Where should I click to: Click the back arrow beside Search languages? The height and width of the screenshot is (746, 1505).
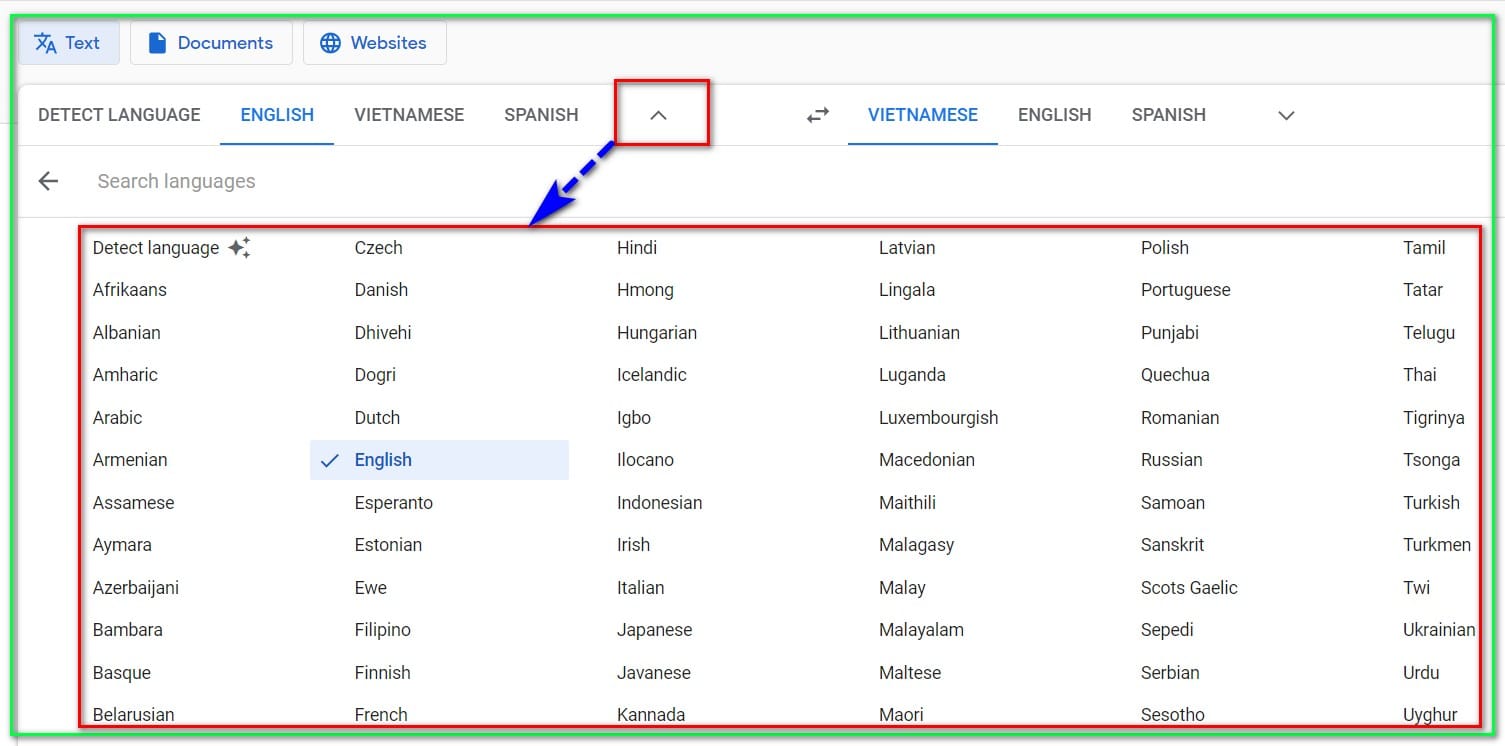click(x=48, y=181)
